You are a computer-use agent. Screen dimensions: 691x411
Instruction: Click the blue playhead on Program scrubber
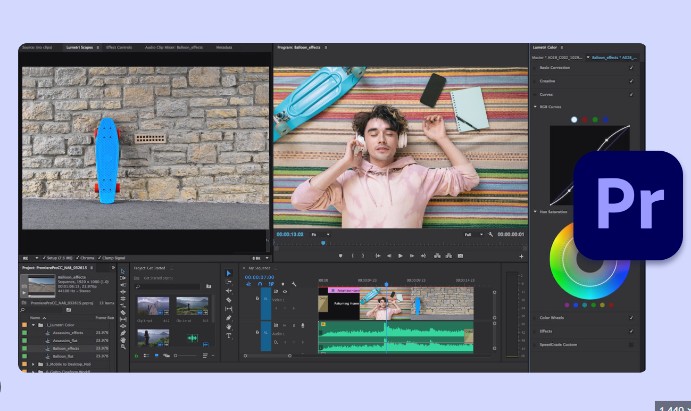tap(323, 243)
